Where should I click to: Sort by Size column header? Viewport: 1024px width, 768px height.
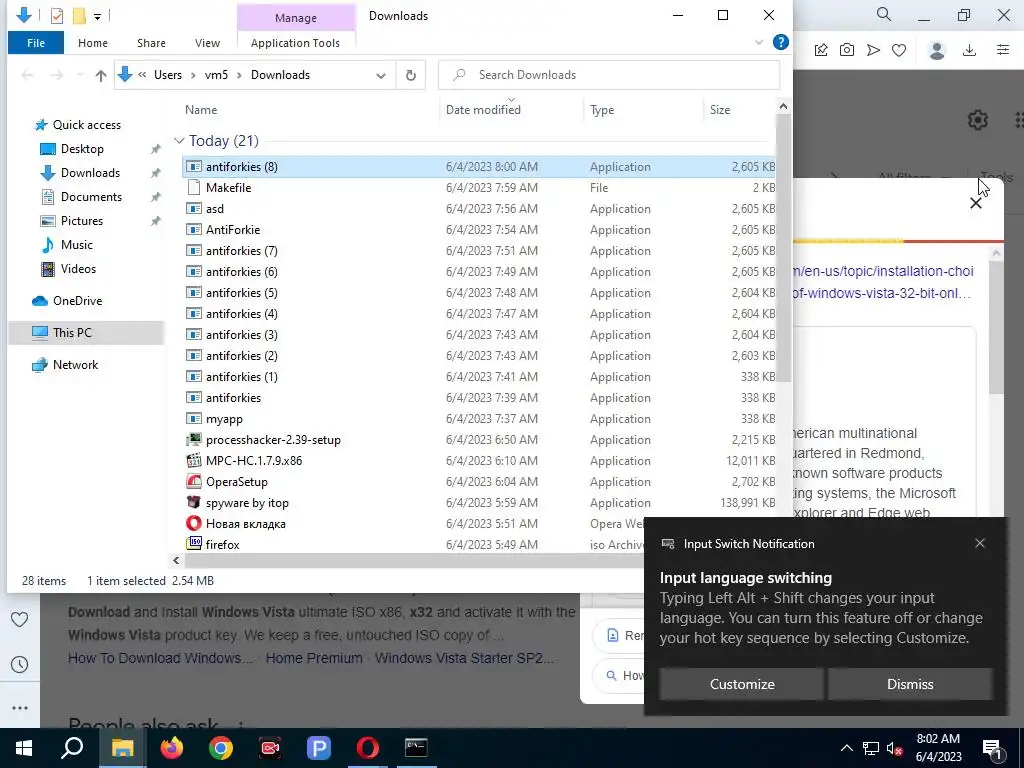coord(720,110)
